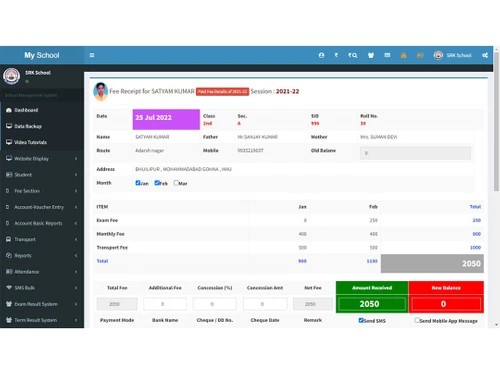Click the Exam Result System icon

point(9,304)
